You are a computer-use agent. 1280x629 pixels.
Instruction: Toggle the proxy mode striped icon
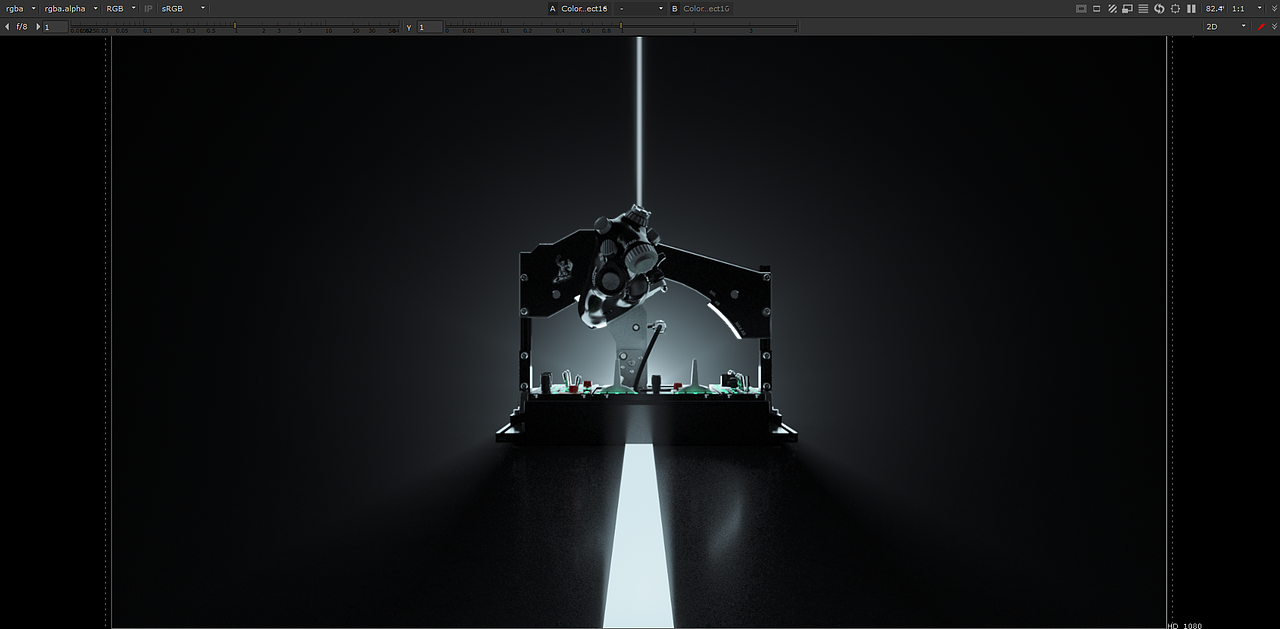coord(1112,8)
